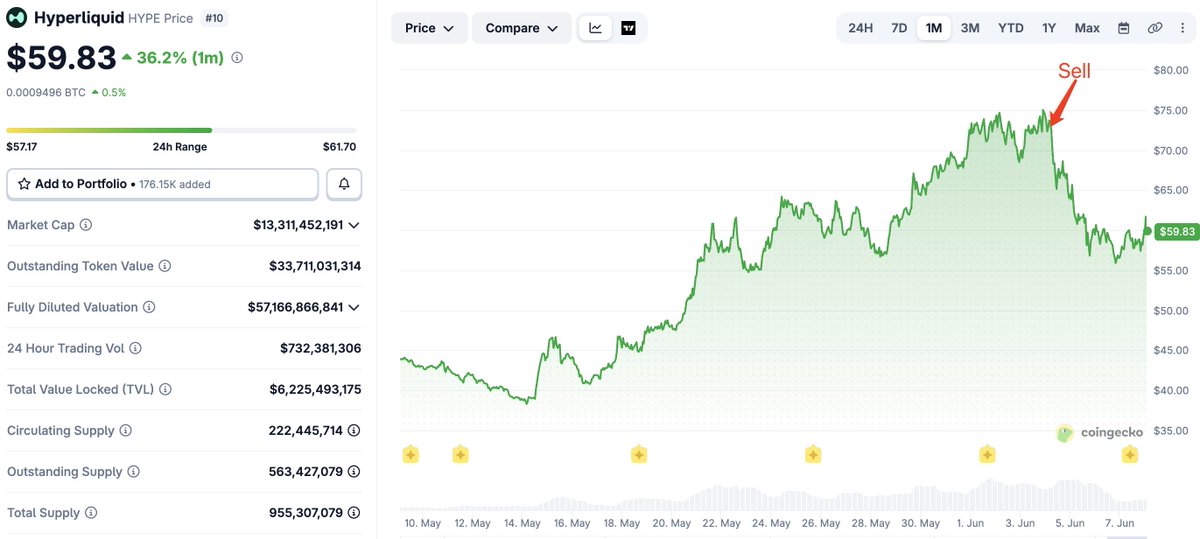The width and height of the screenshot is (1200, 539).
Task: Click the $57.17 range low value
Action: [23, 147]
